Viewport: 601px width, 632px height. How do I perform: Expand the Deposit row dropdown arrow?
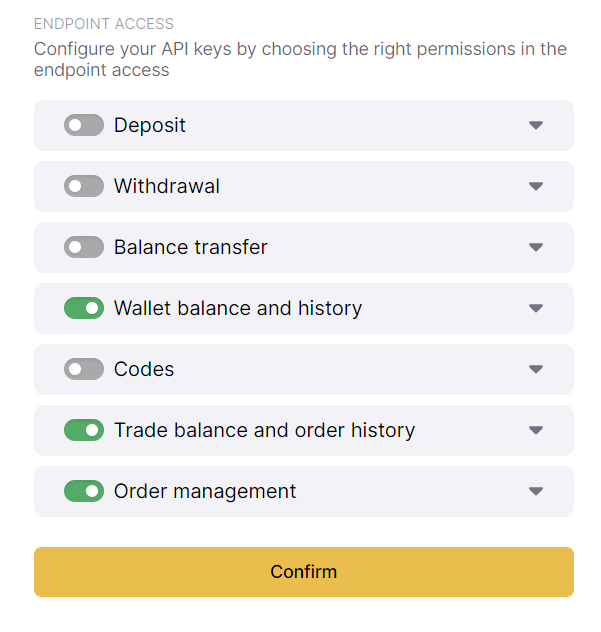(x=536, y=125)
